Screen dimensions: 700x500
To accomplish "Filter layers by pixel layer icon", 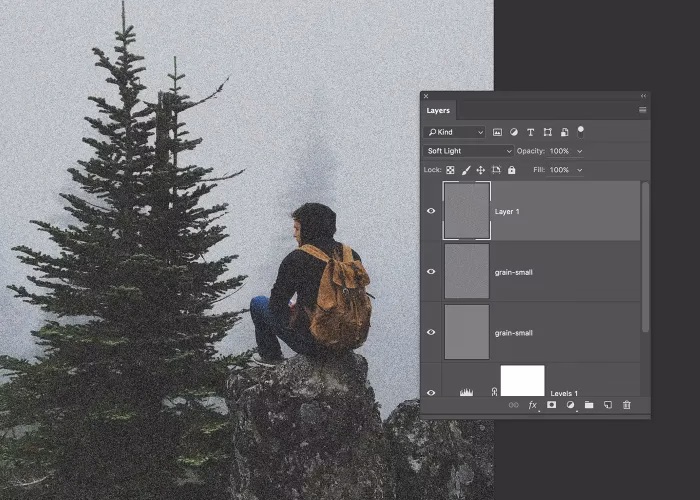I will [x=497, y=132].
